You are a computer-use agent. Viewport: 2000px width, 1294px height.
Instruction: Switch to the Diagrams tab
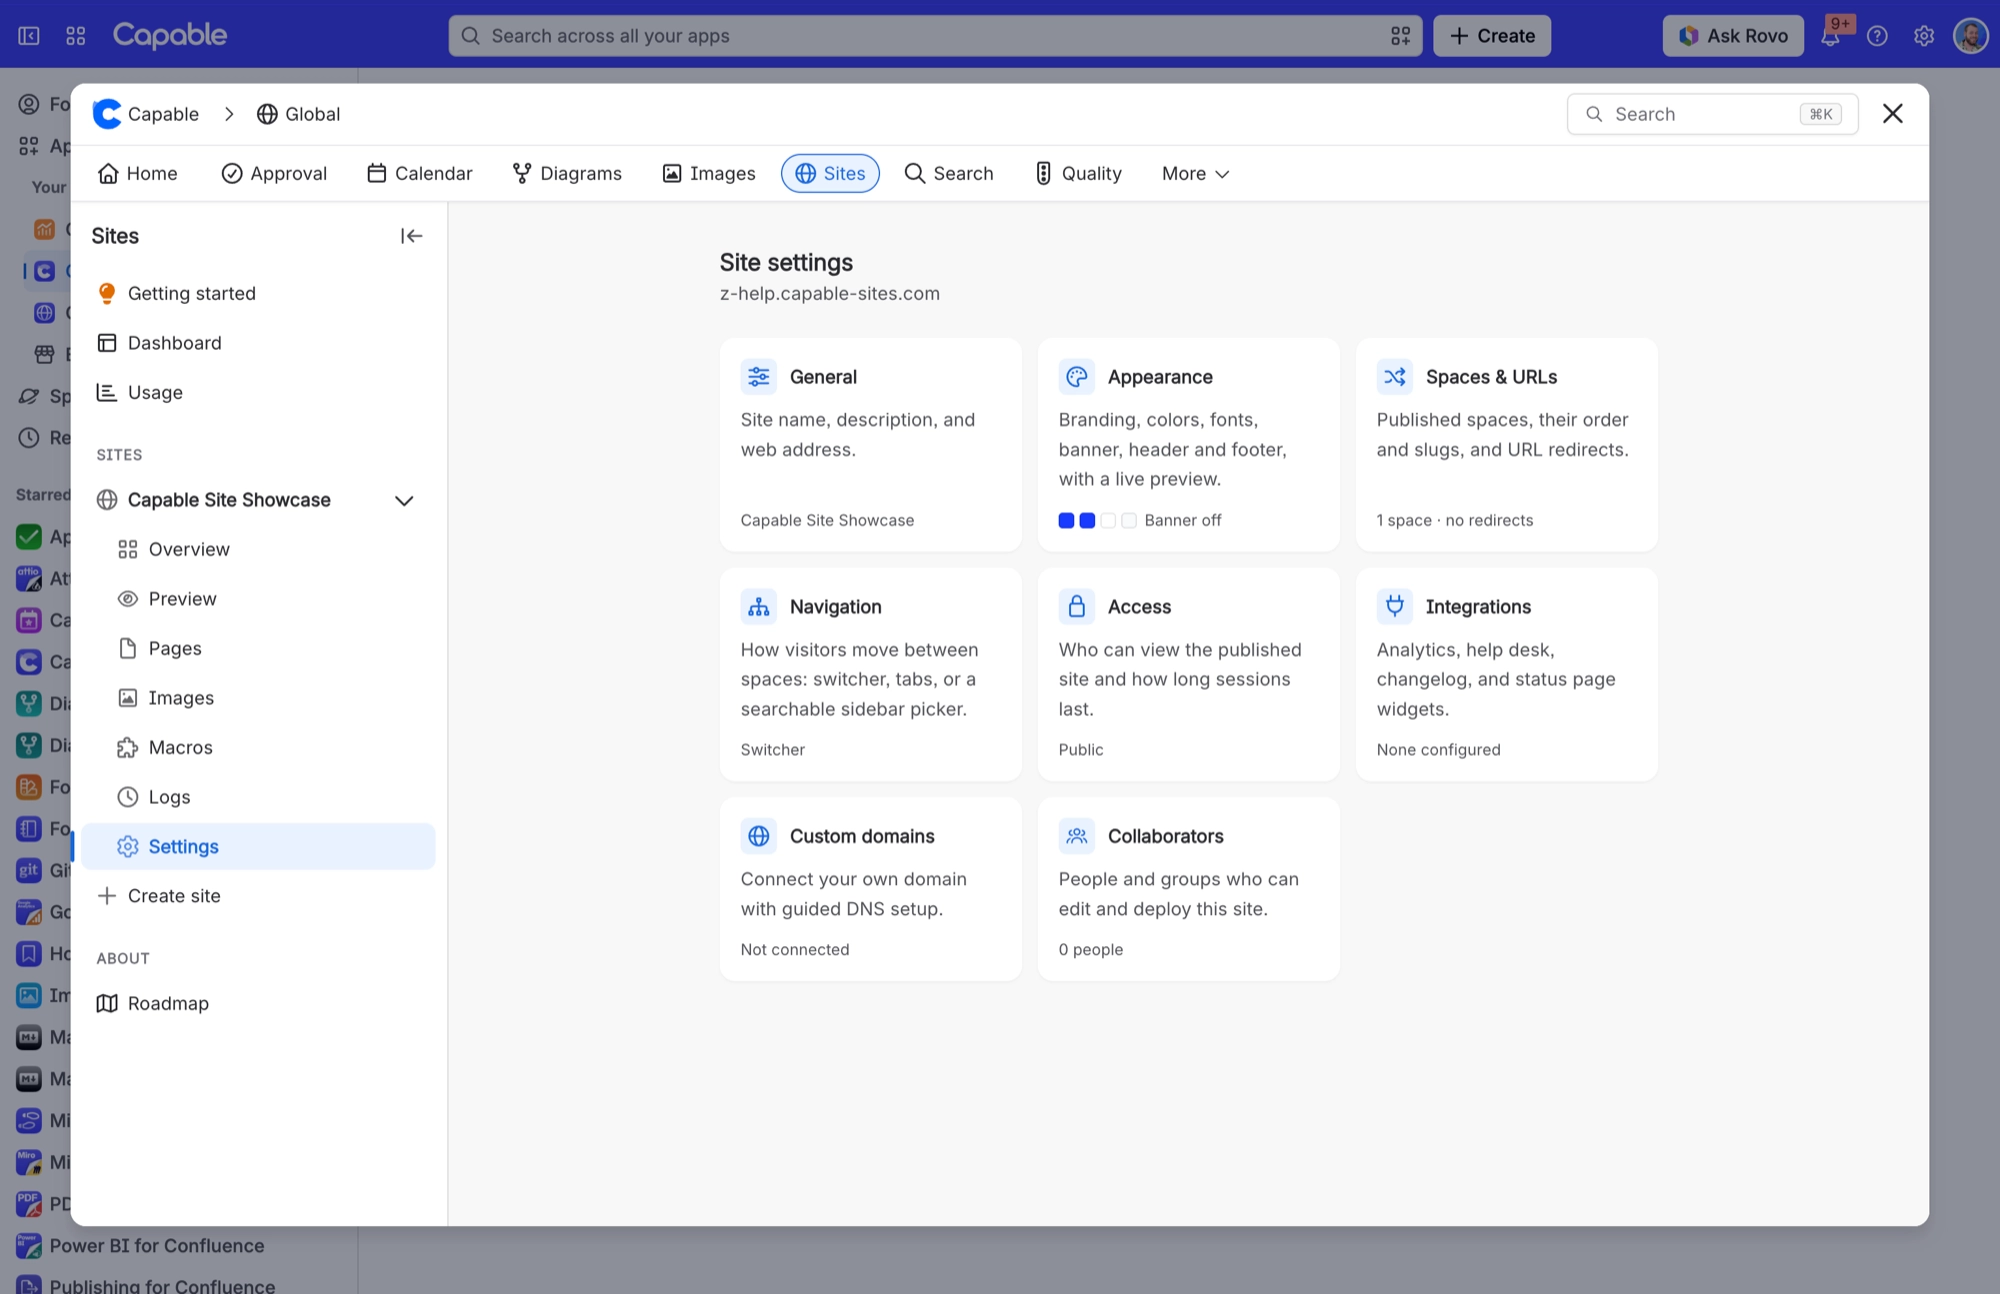coord(567,174)
